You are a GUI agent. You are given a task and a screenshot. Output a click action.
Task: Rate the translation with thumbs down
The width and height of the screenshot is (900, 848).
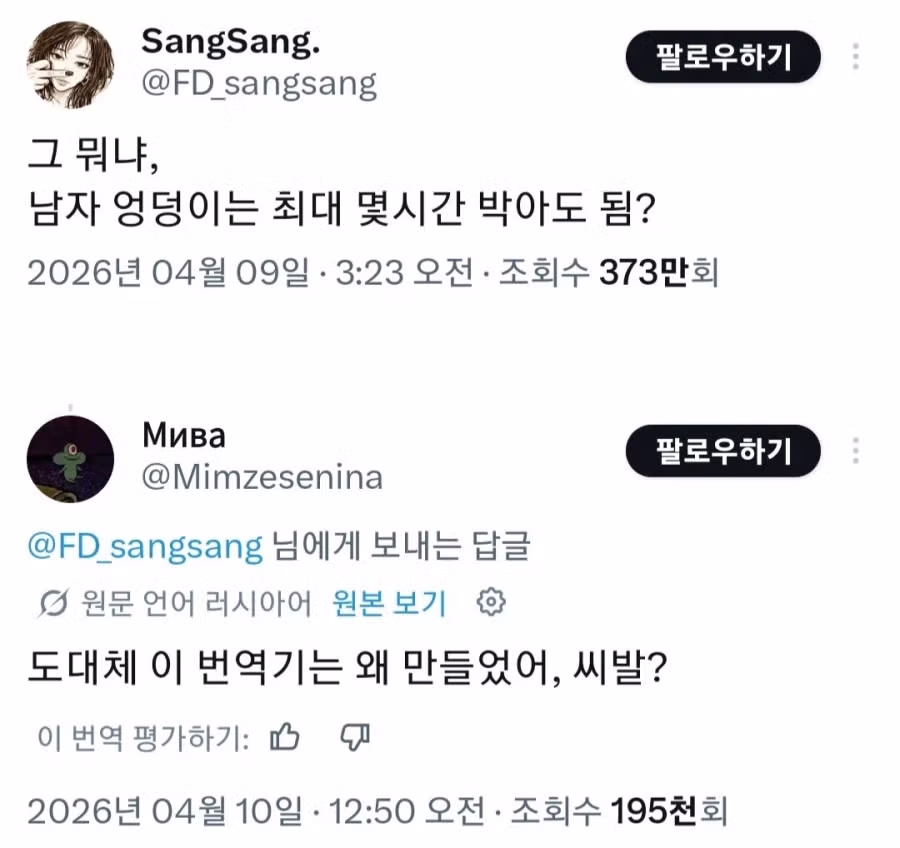(x=355, y=738)
